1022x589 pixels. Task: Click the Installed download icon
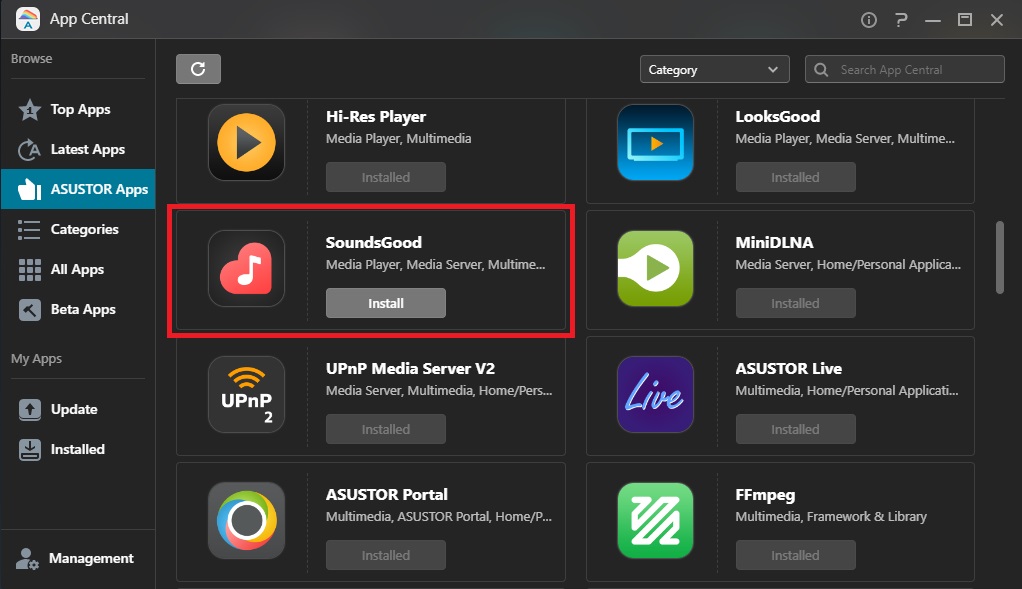[29, 449]
